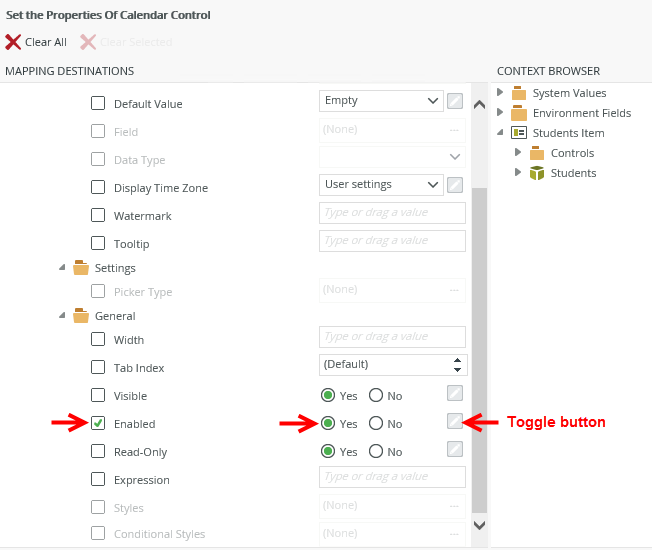Click the toggle button for Visible row
The image size is (652, 550).
tap(455, 393)
